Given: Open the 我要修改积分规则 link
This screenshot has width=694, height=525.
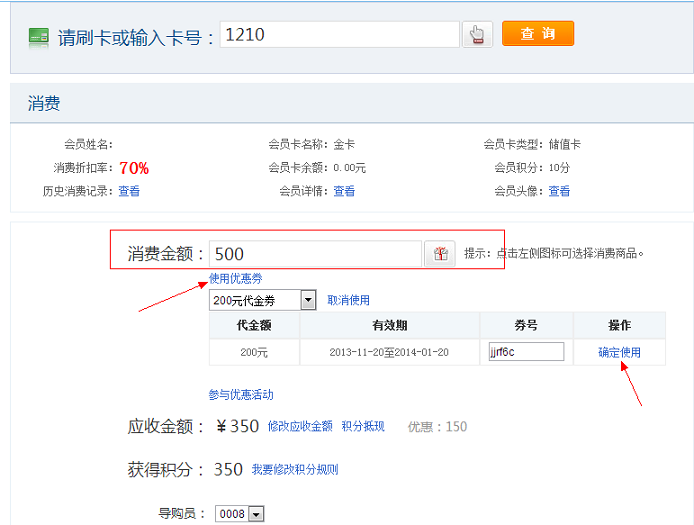Looking at the screenshot, I should coord(294,469).
